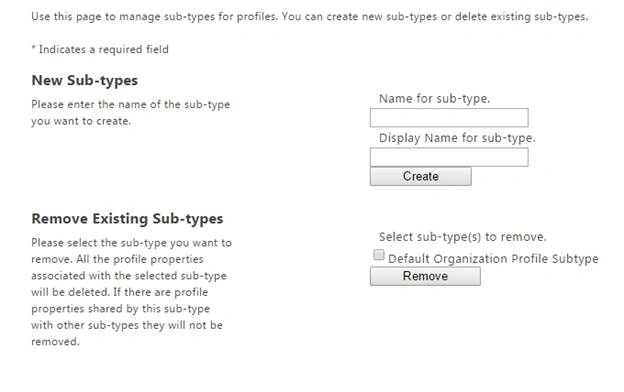Click the 'Remove Existing Sub-types' heading

[x=127, y=219]
